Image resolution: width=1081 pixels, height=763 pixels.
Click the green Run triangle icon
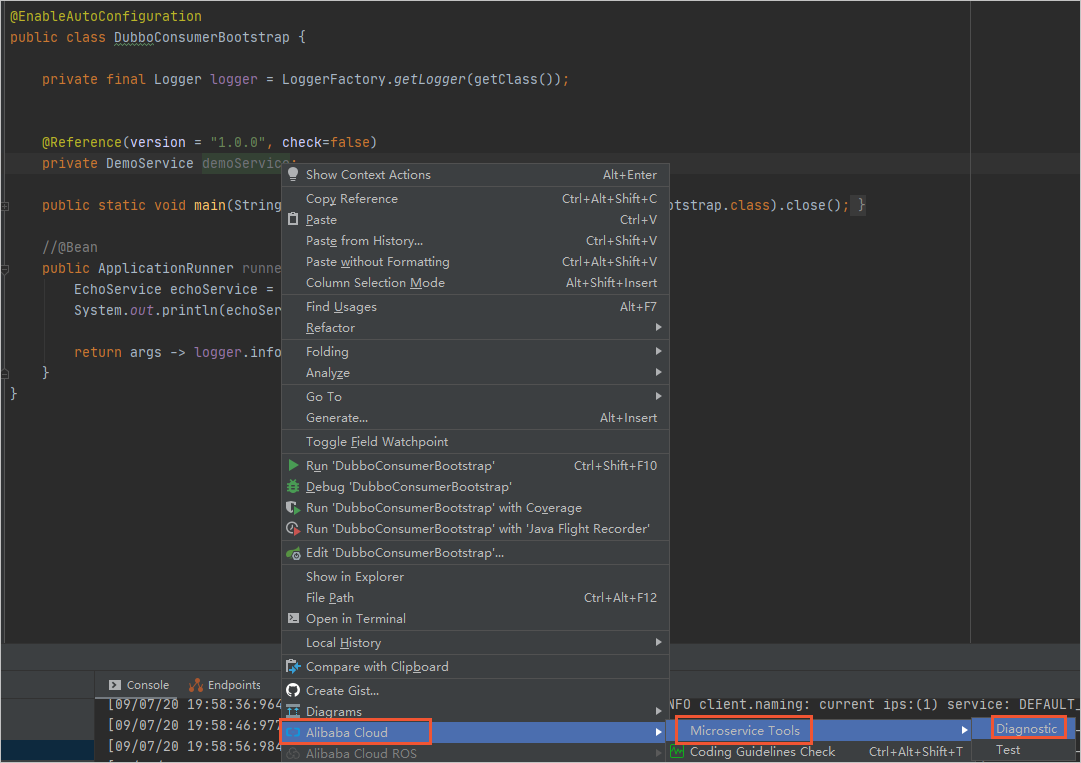coord(293,465)
